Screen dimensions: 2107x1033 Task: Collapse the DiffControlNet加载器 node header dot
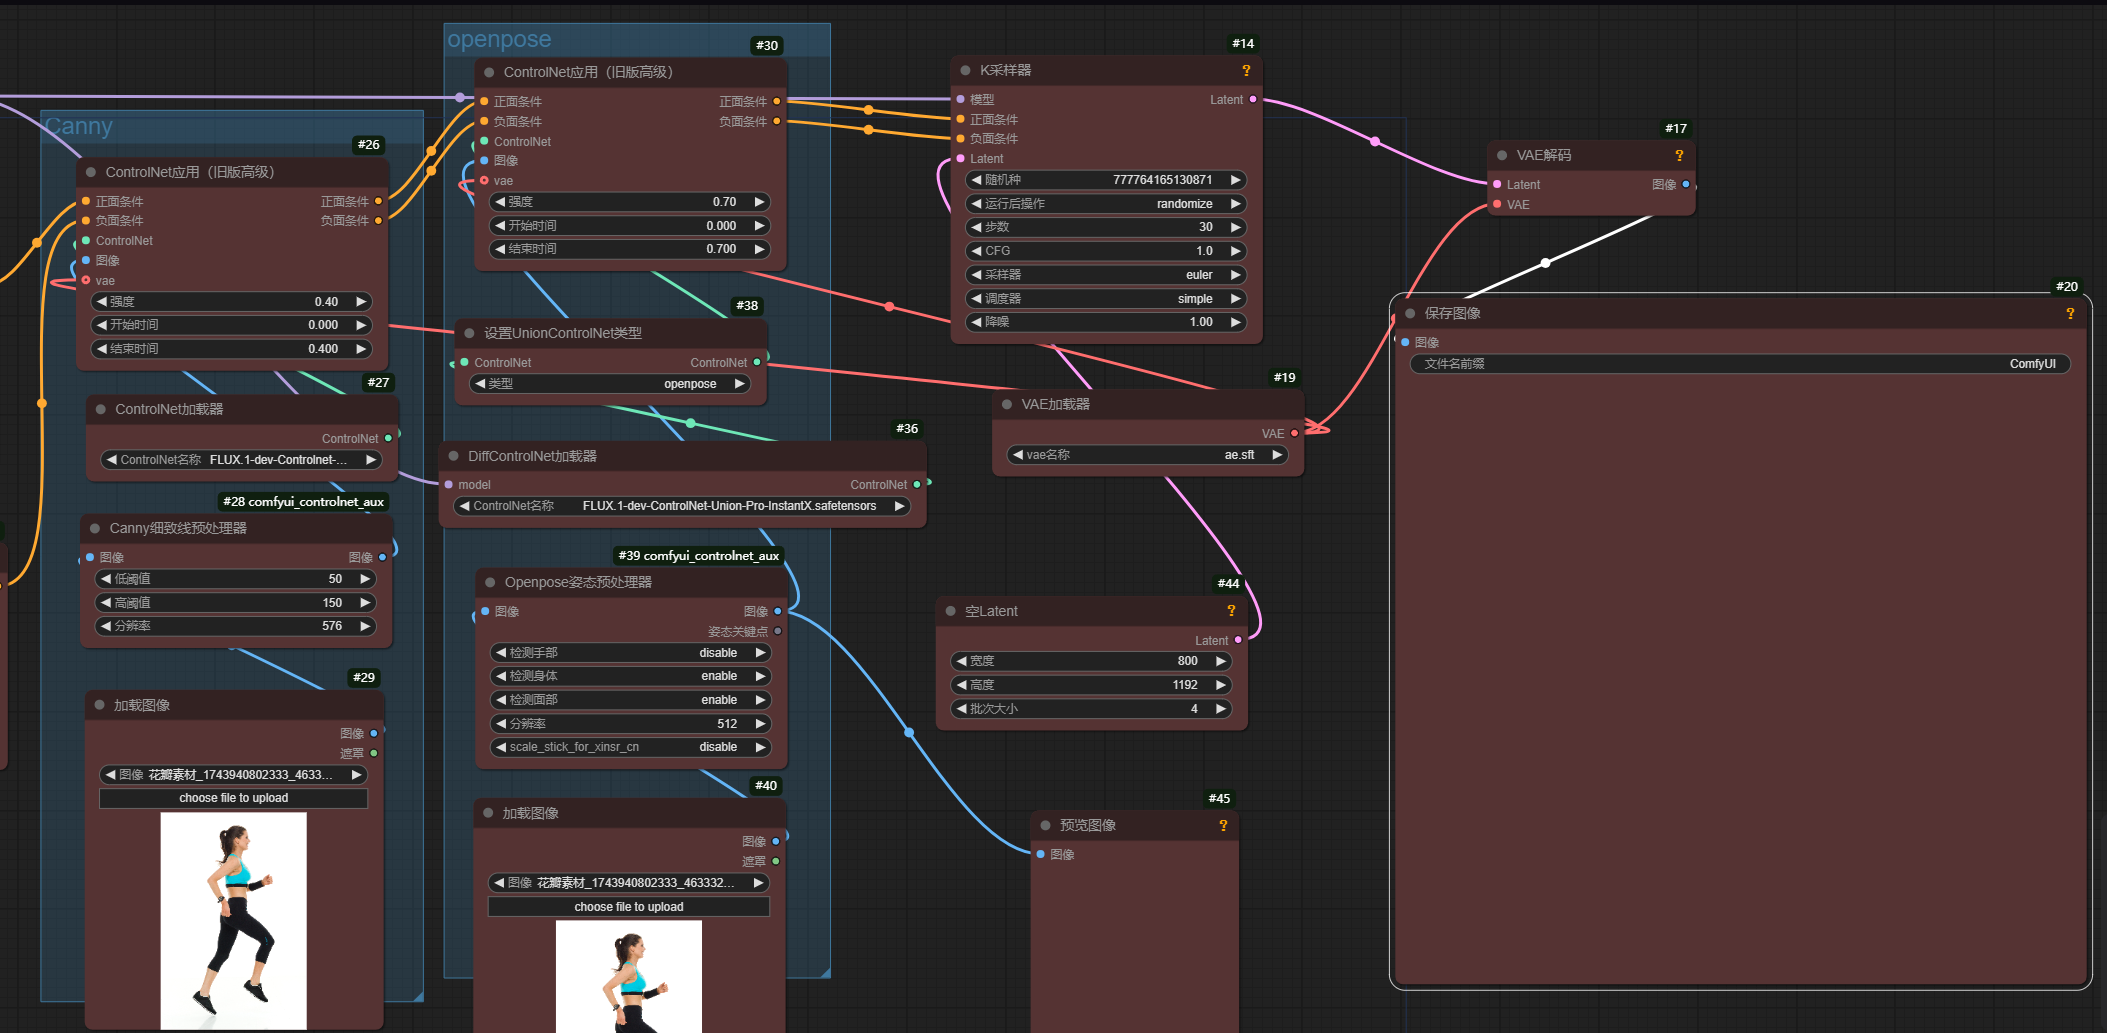[x=457, y=455]
